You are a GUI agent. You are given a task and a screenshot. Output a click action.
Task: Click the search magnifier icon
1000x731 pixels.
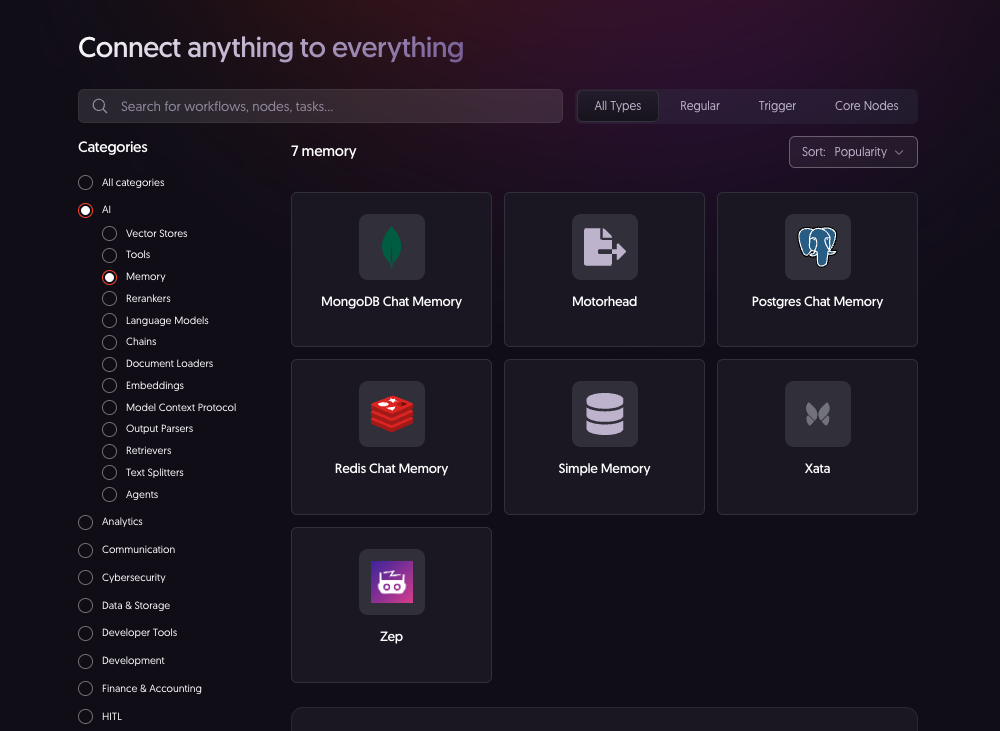click(100, 106)
